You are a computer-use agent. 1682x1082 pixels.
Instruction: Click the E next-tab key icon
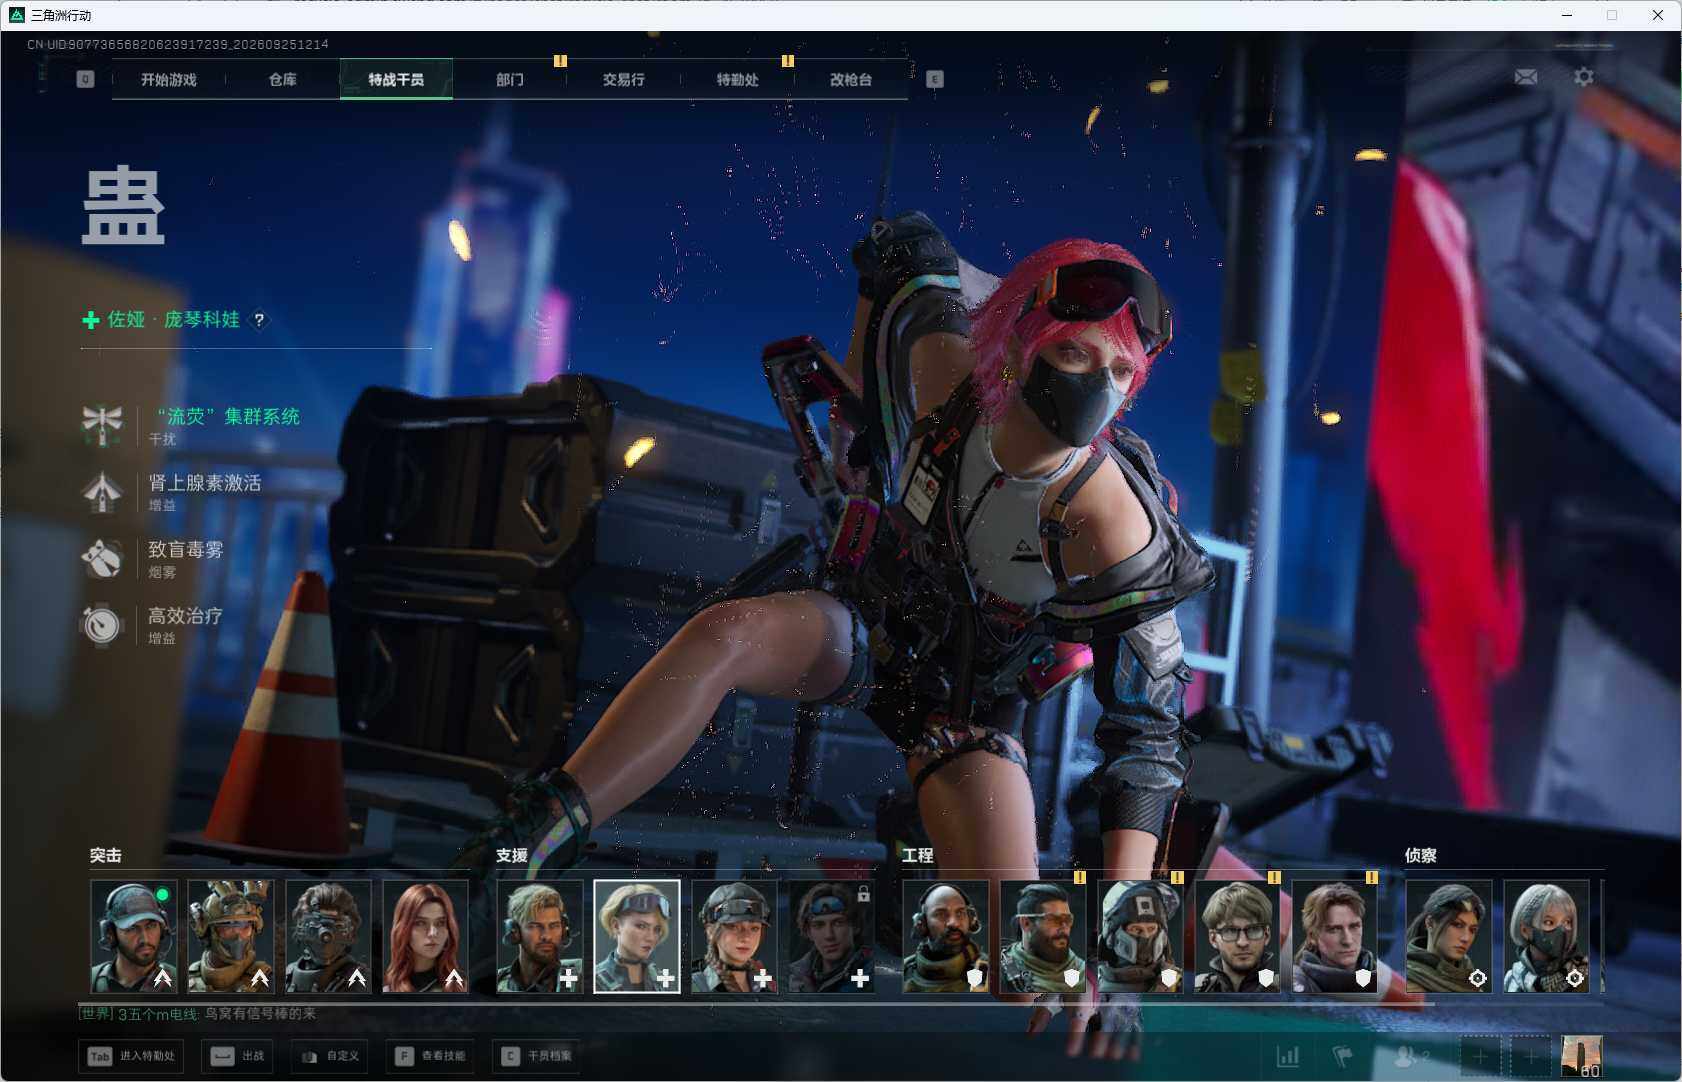point(935,79)
